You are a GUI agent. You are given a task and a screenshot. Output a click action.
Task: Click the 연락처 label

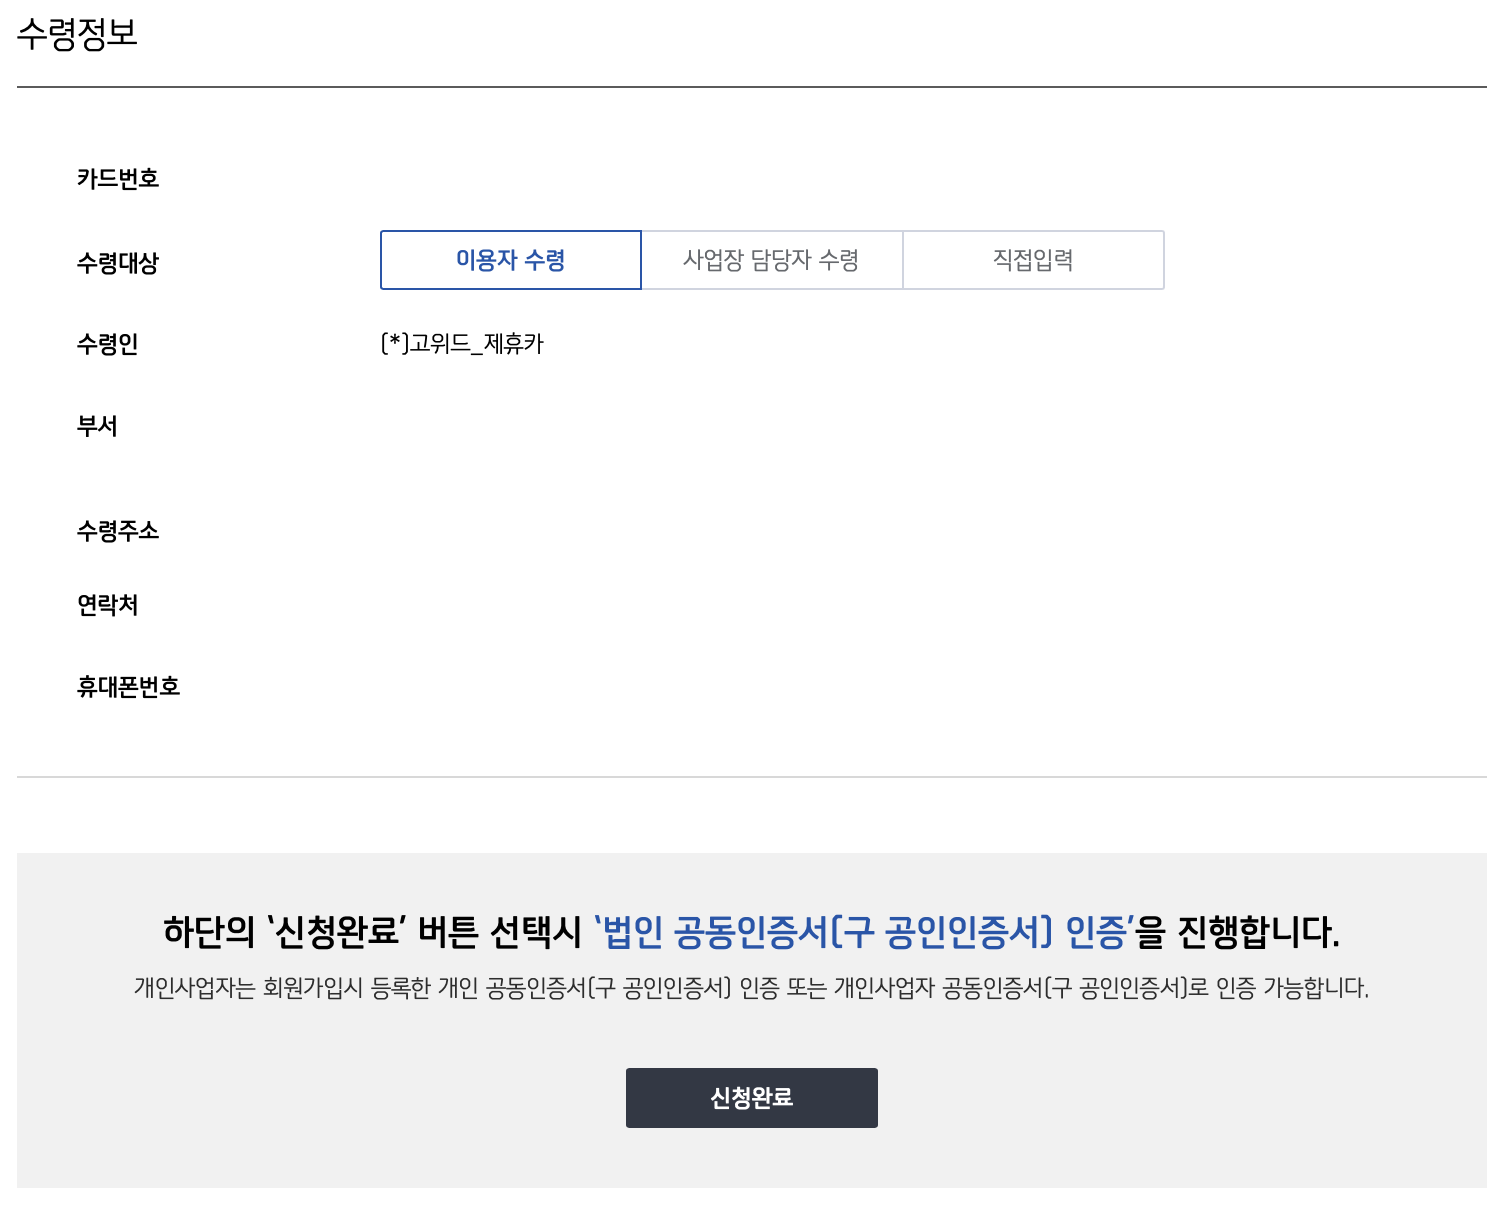108,605
